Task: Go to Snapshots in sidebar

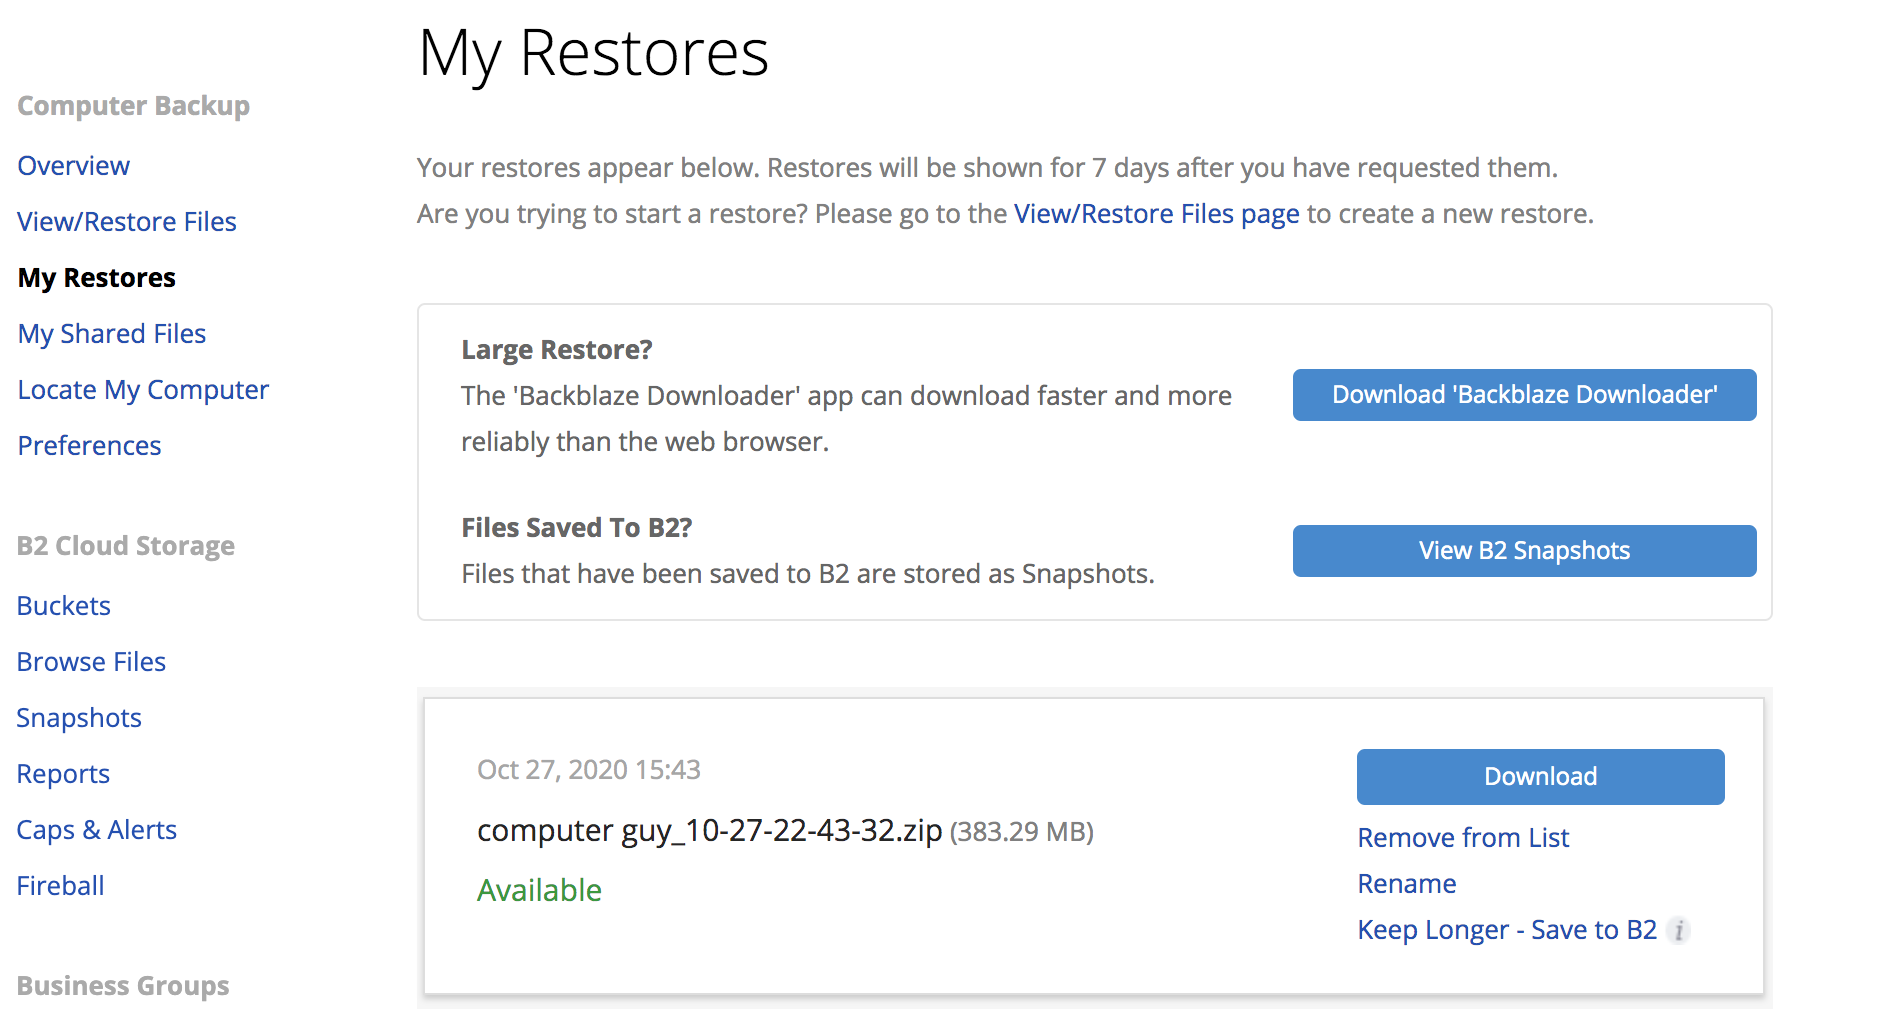Action: [x=79, y=718]
